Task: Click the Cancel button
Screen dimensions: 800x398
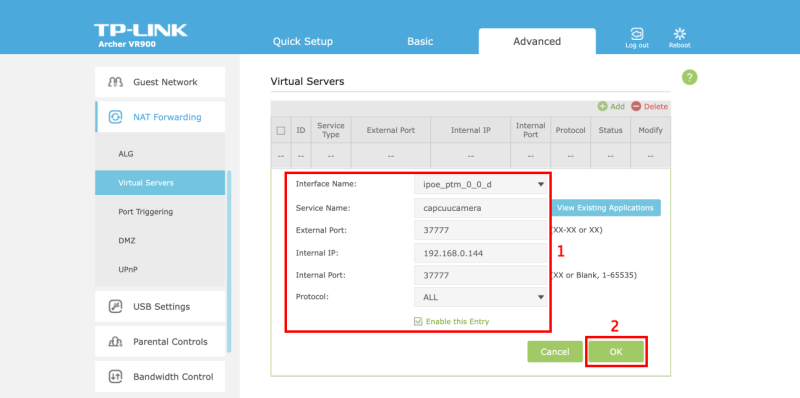Action: click(x=555, y=352)
